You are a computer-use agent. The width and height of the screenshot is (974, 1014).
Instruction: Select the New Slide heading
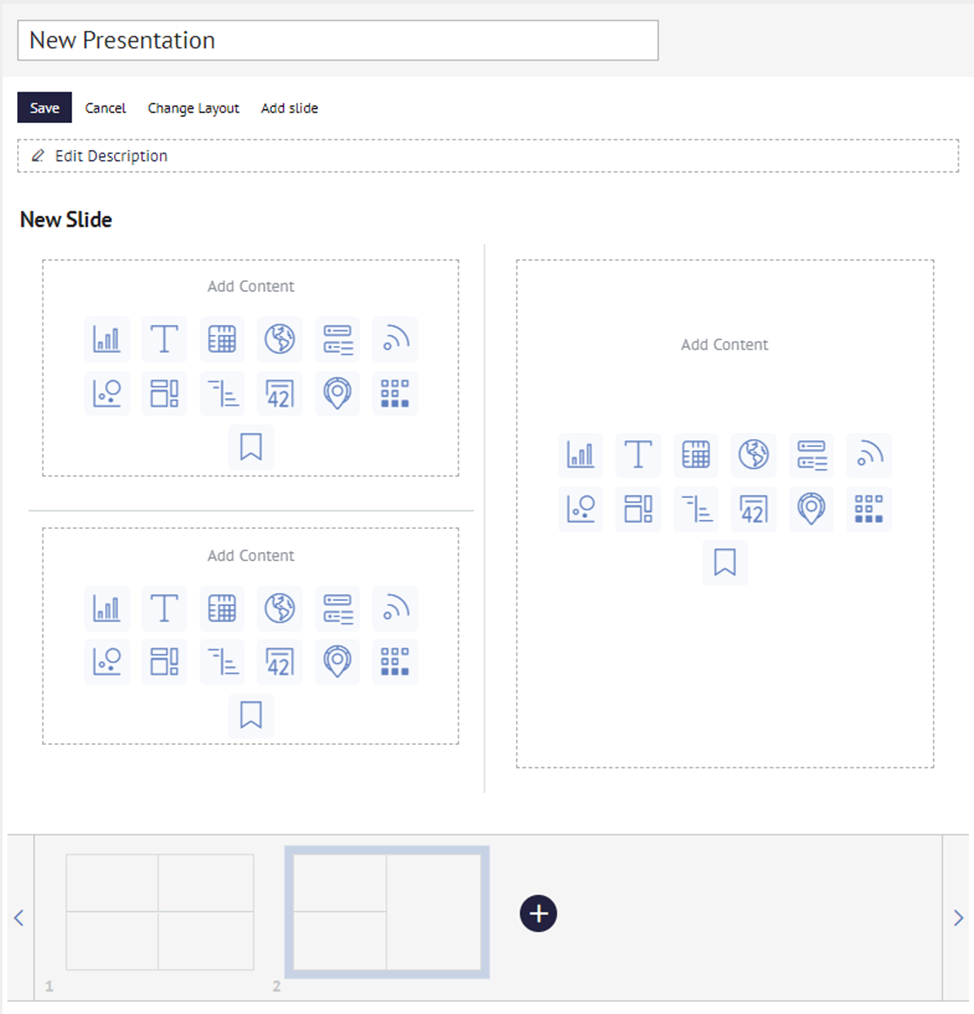tap(66, 220)
